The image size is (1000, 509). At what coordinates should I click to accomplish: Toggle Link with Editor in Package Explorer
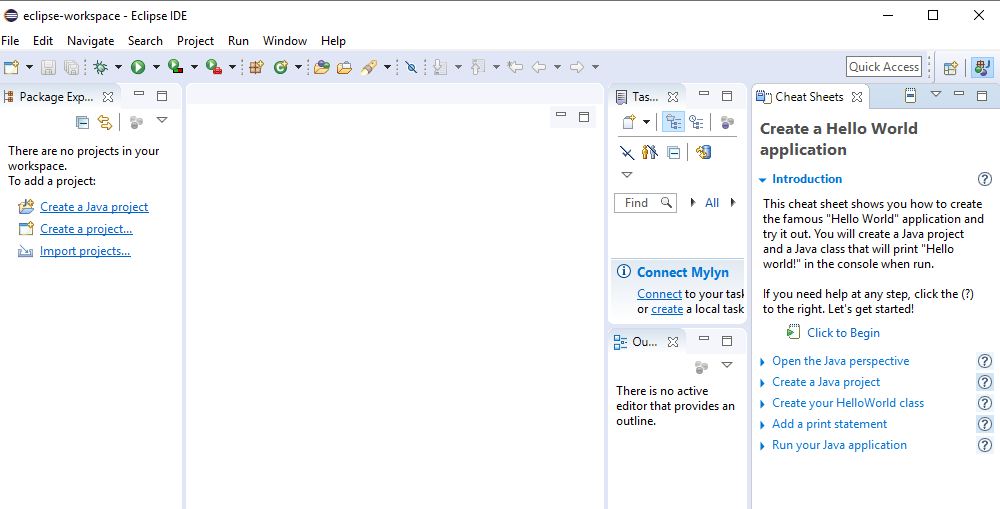(105, 122)
